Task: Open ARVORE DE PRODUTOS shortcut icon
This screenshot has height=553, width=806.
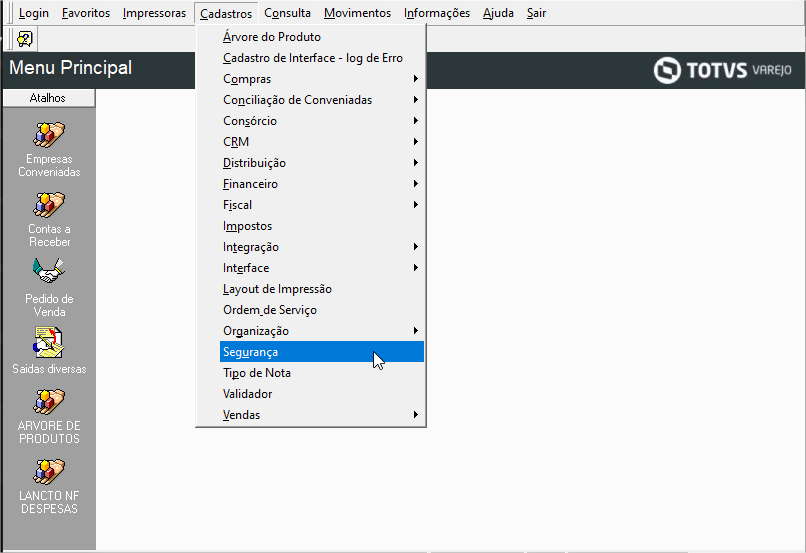Action: coord(49,401)
